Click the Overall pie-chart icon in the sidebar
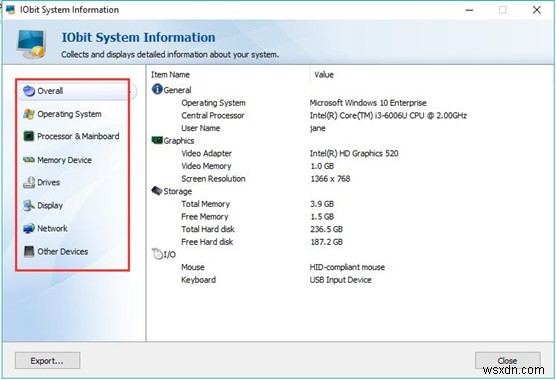The width and height of the screenshot is (556, 380). pyautogui.click(x=29, y=91)
